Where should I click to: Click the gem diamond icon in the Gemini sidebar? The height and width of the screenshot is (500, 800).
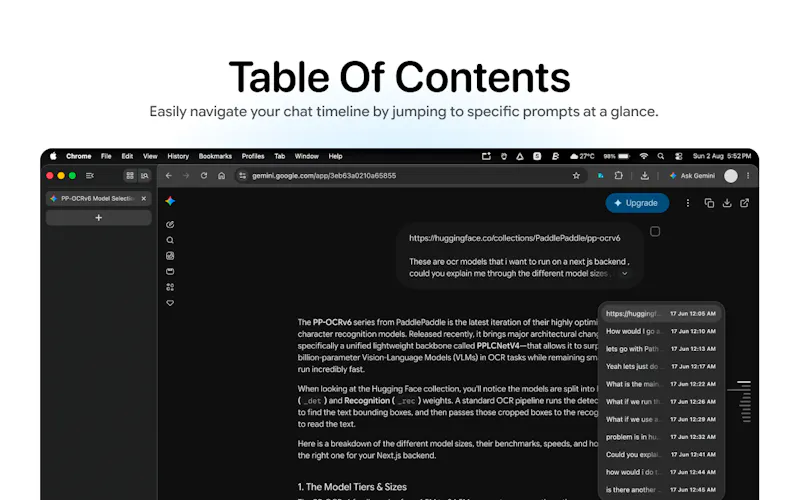[170, 303]
